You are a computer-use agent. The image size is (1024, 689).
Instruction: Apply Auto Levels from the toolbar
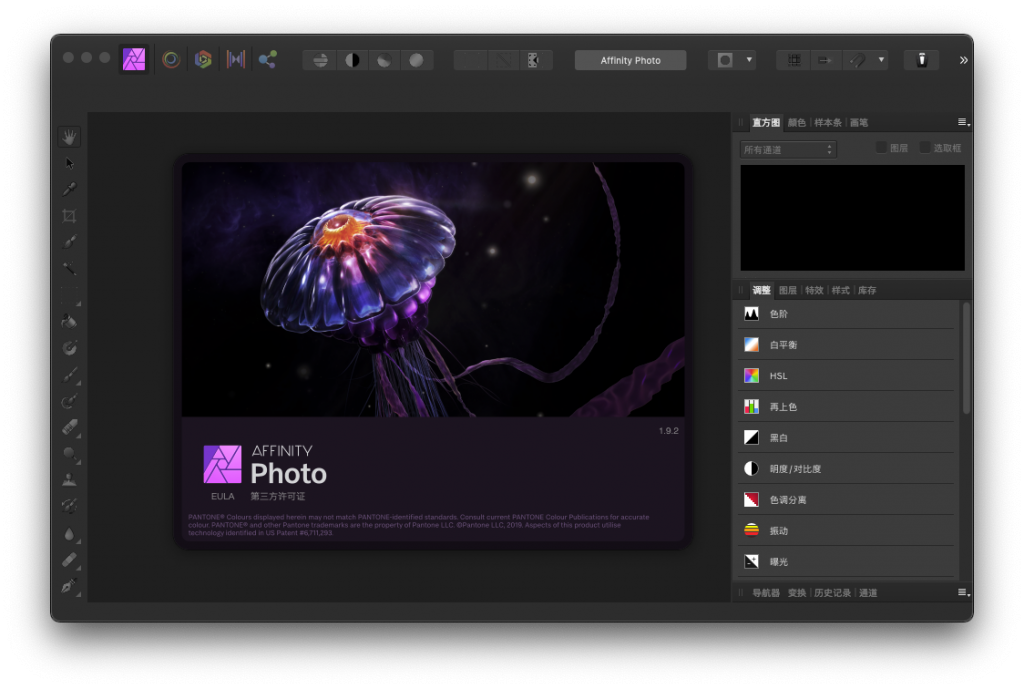tap(320, 60)
